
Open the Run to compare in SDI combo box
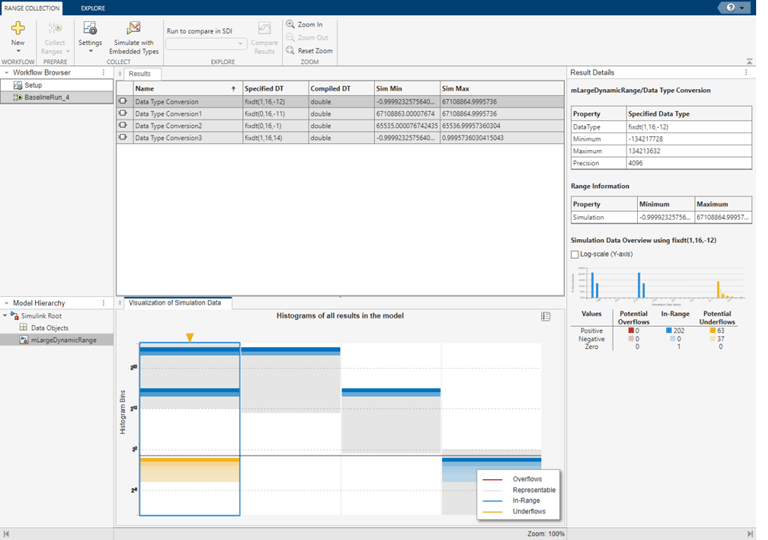pos(205,44)
